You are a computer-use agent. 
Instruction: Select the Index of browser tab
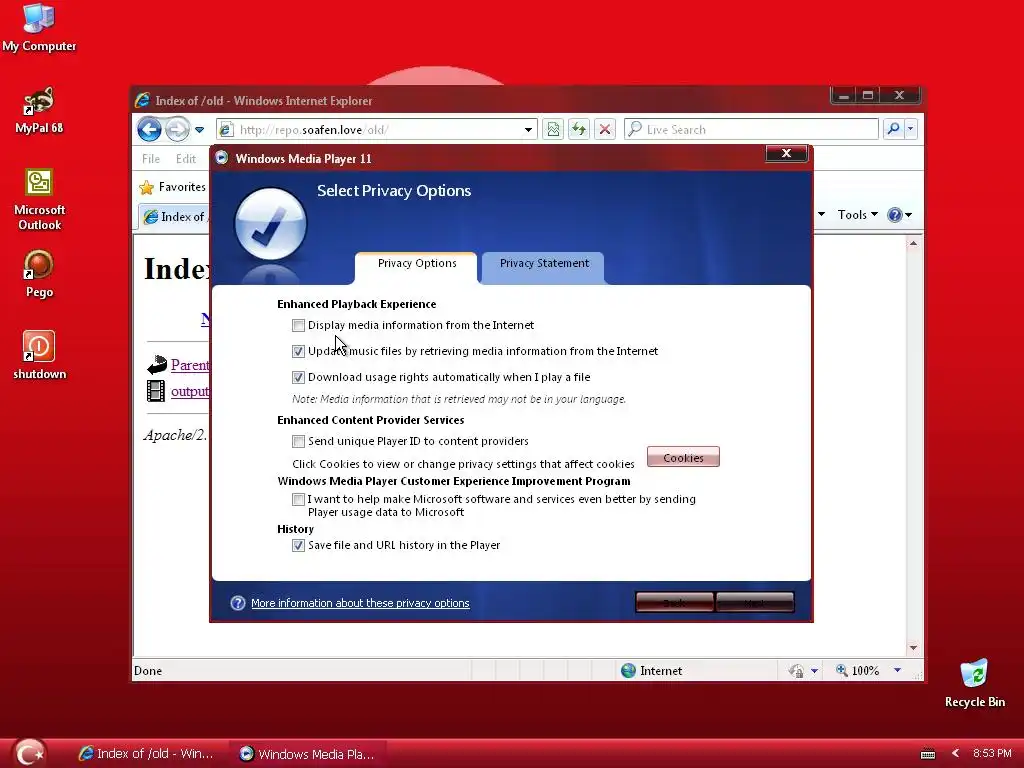(x=176, y=217)
